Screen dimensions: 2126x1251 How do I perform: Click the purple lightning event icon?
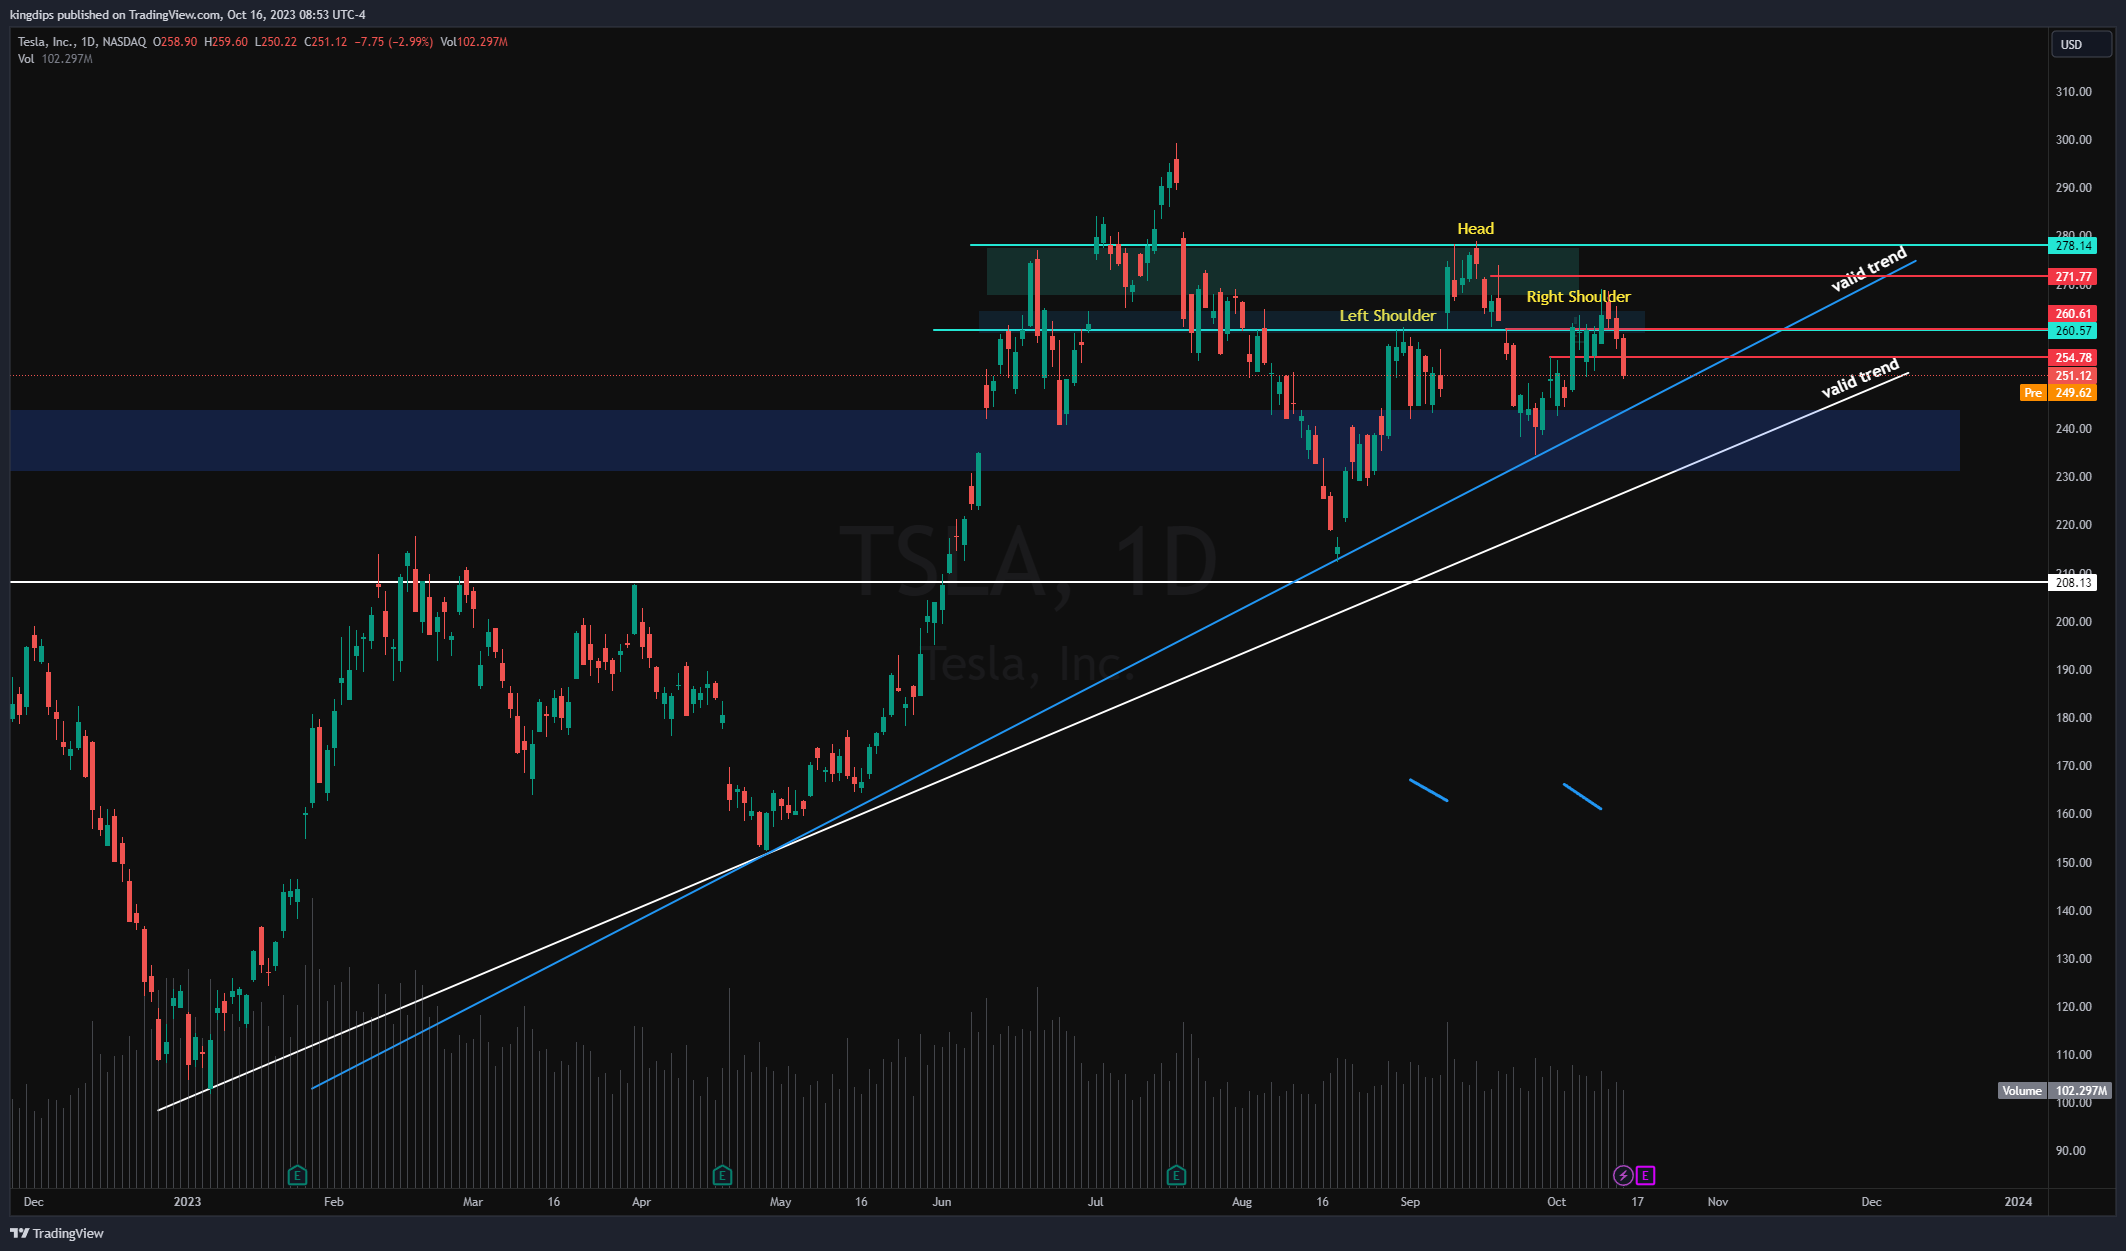coord(1623,1175)
